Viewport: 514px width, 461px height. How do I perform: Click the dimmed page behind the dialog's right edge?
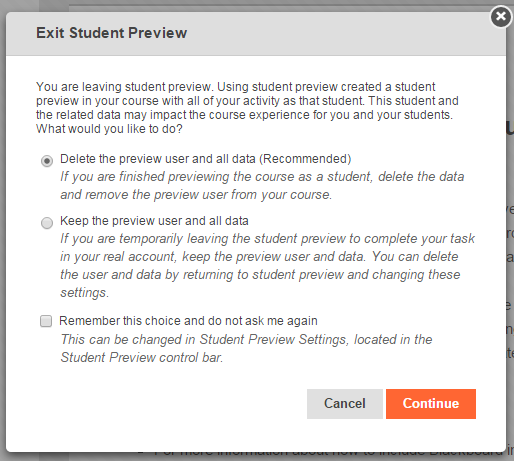(x=510, y=233)
